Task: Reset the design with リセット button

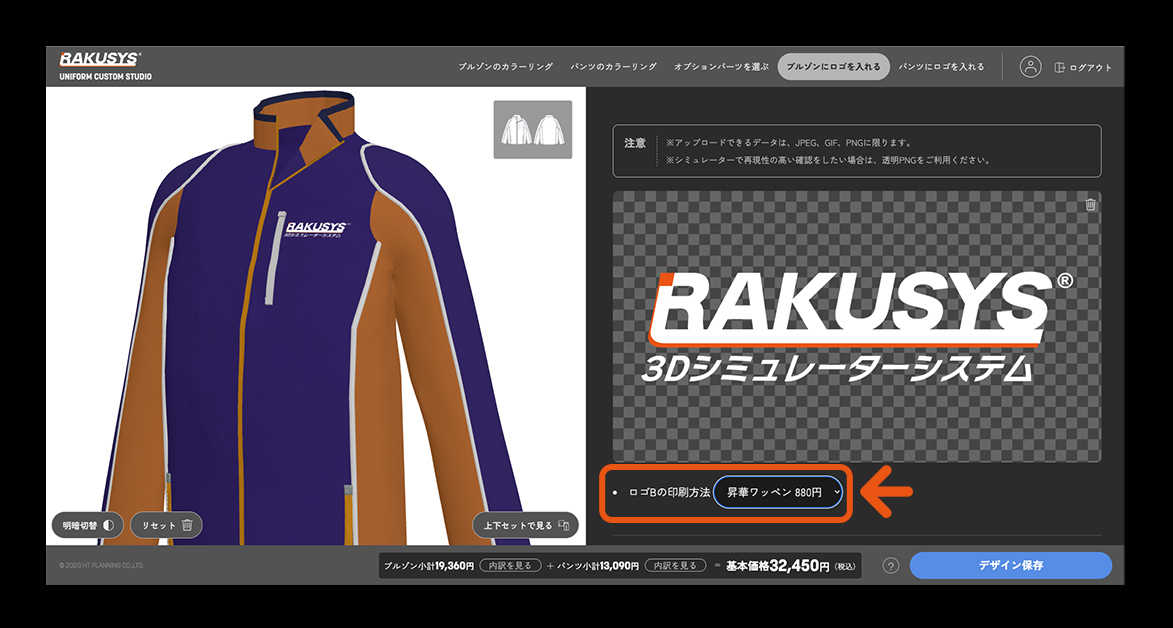Action: tap(166, 525)
